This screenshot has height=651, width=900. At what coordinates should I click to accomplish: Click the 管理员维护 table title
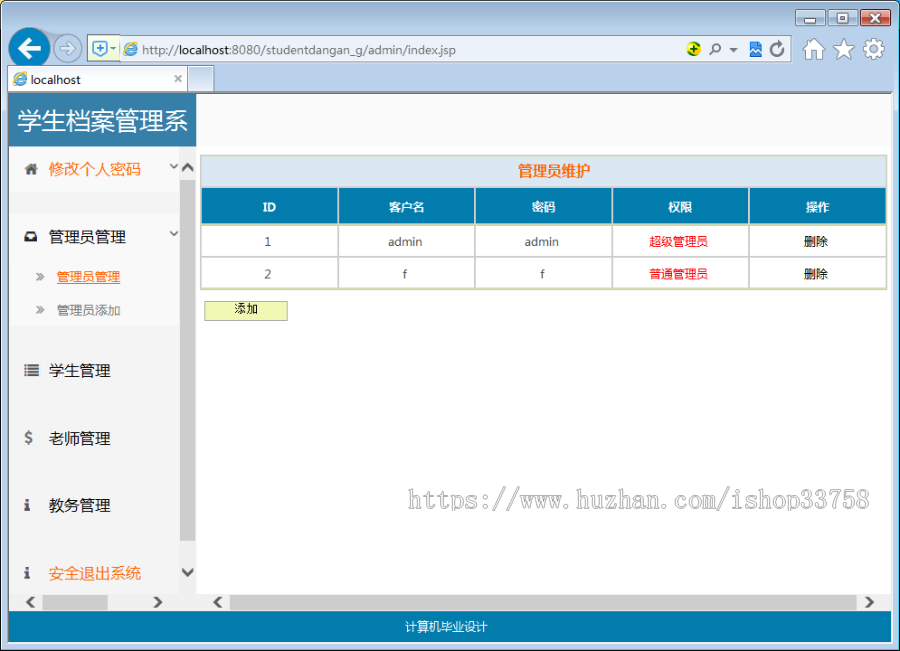(x=554, y=171)
